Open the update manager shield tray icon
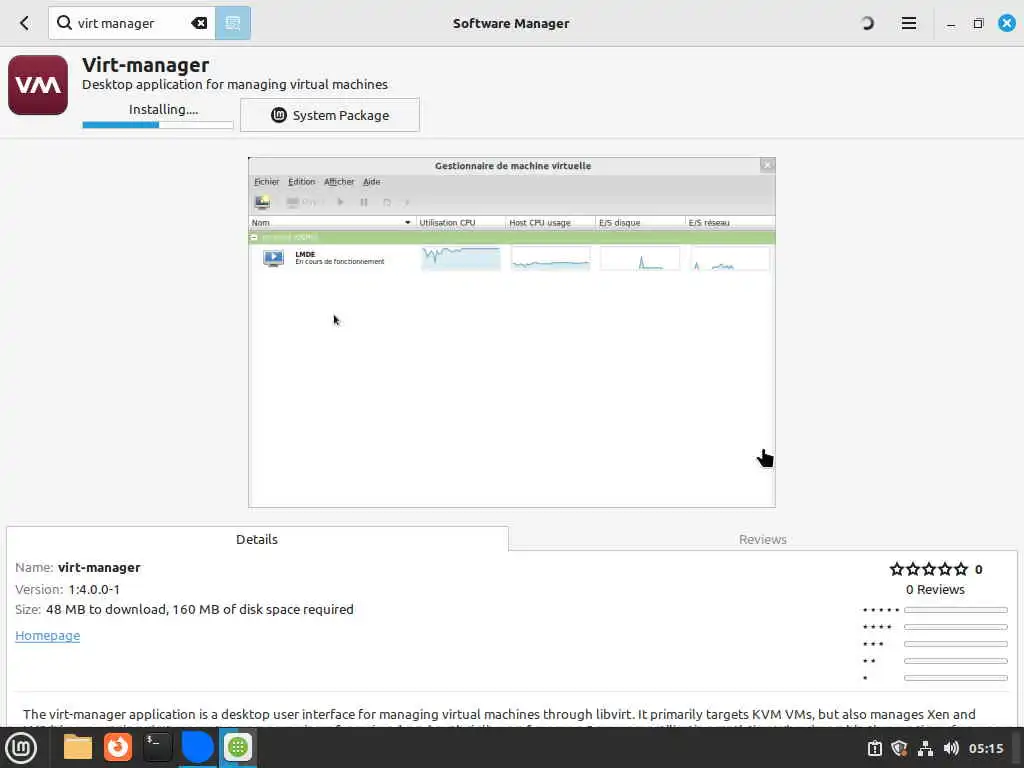The width and height of the screenshot is (1024, 768). (x=899, y=748)
